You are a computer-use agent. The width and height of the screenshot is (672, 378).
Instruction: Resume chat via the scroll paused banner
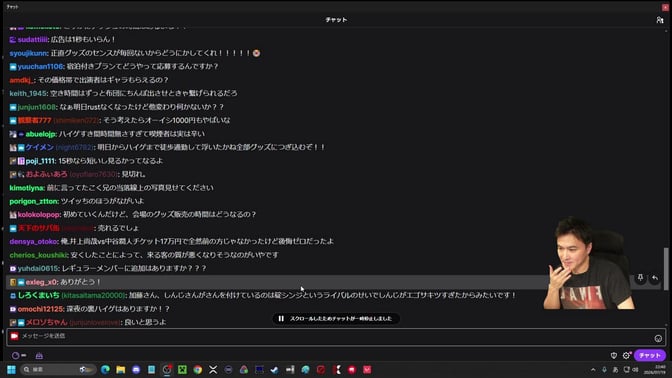[336, 318]
